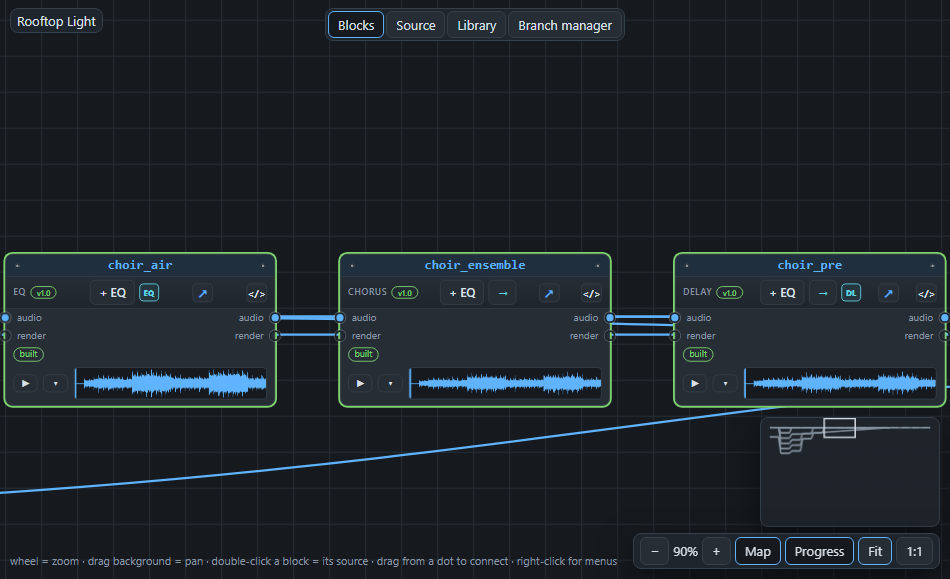
Task: Click choir_ensemble render input port
Action: coord(340,335)
